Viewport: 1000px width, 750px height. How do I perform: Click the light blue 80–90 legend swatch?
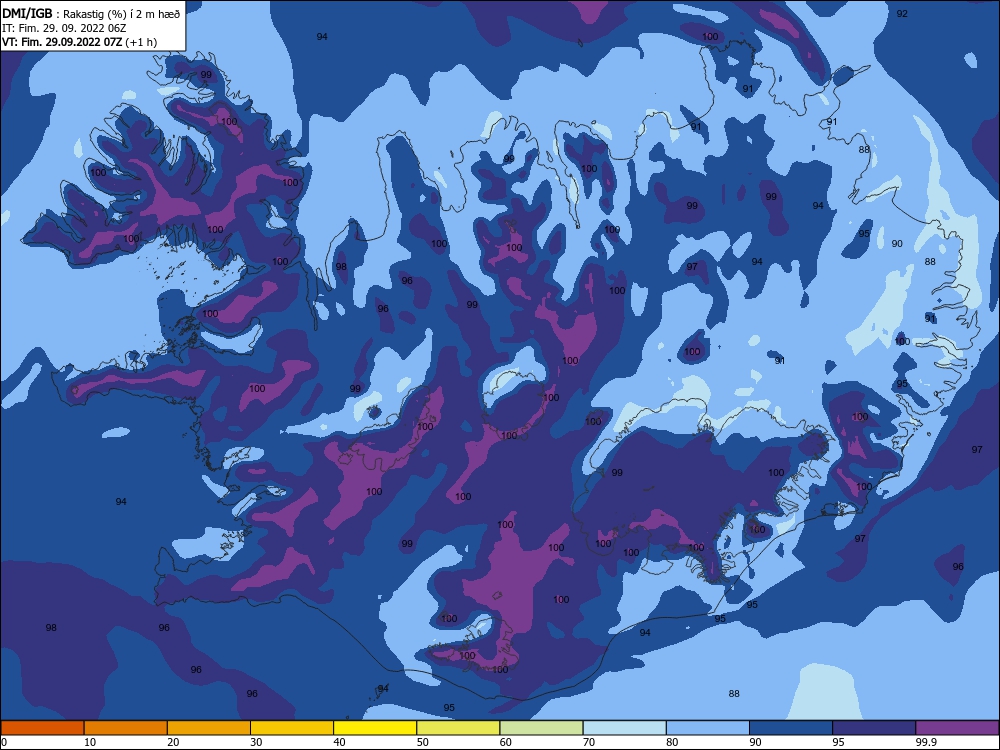[708, 728]
